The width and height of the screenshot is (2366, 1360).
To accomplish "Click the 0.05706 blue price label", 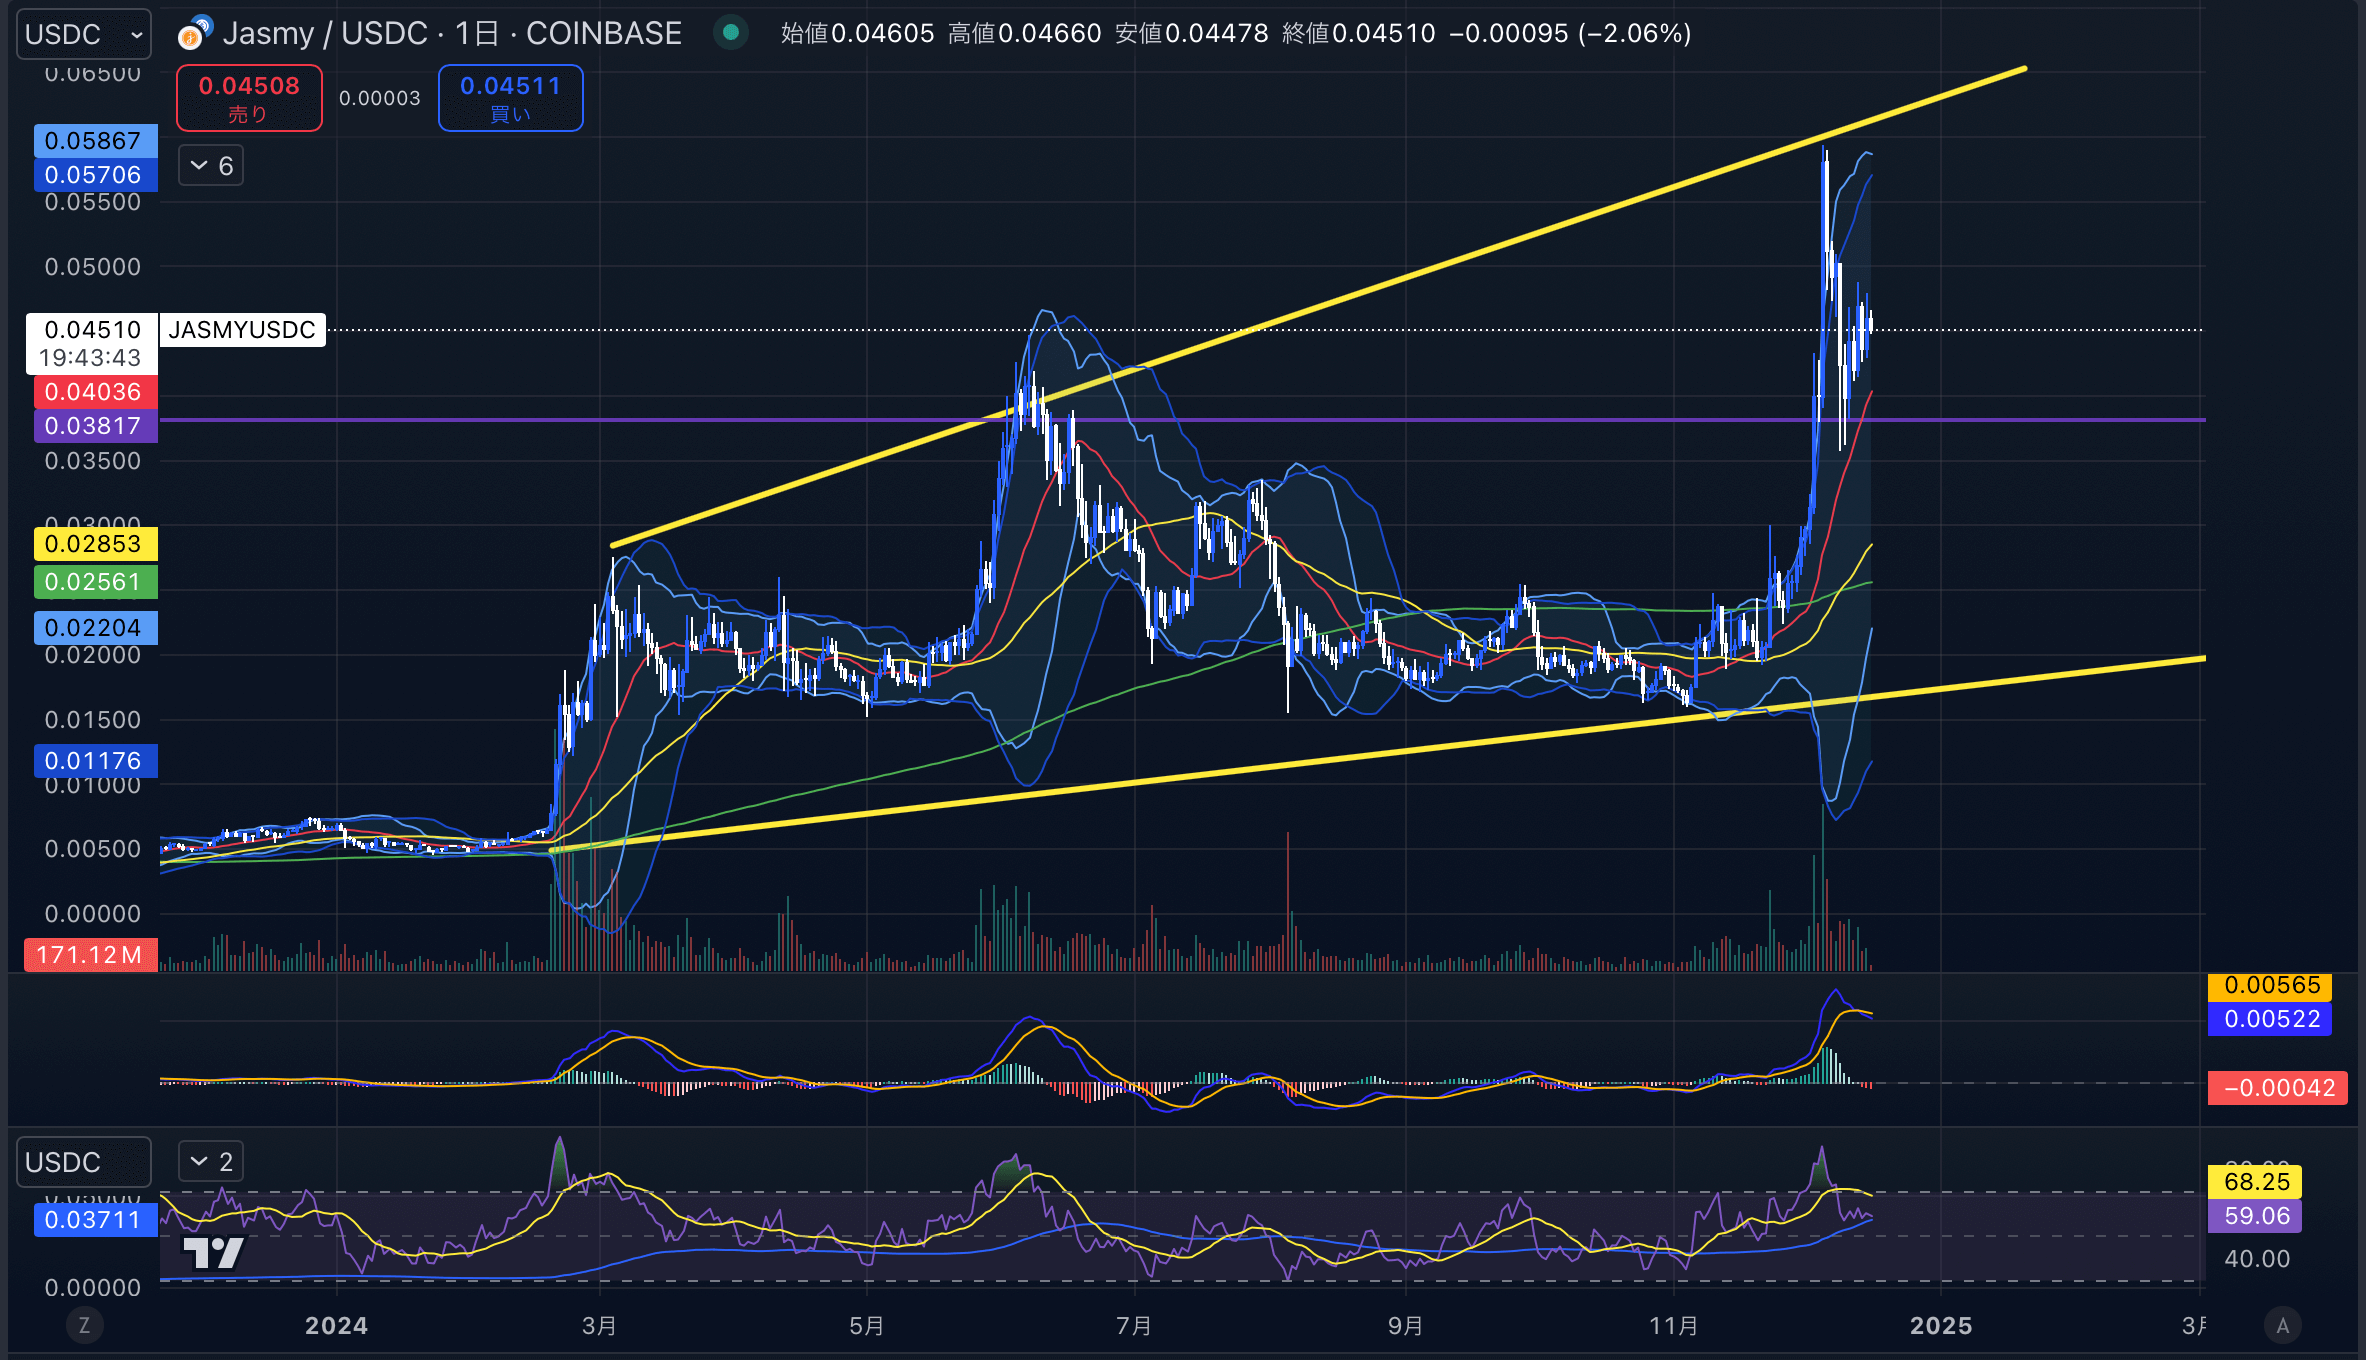I will (x=95, y=175).
